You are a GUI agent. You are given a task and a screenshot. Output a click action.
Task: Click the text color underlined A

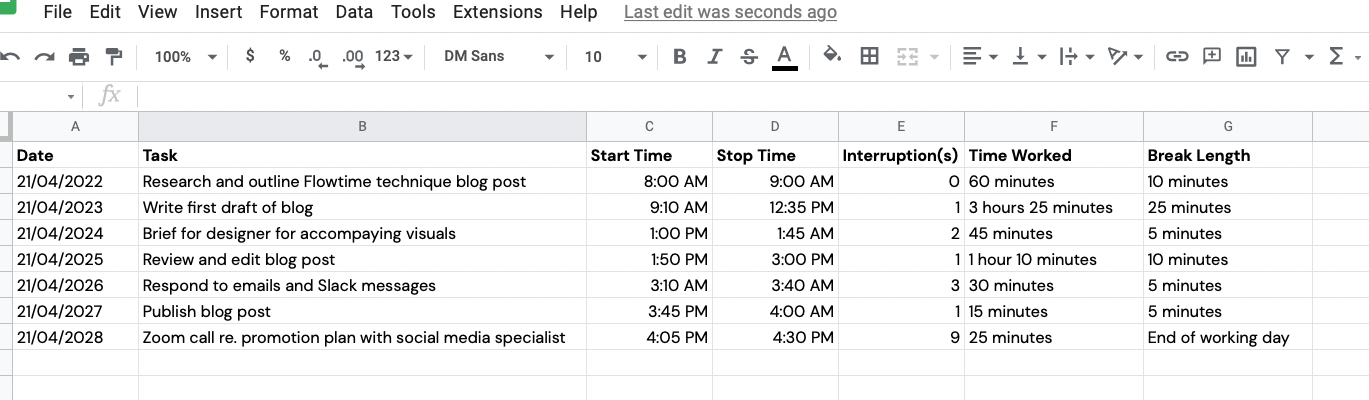tap(785, 57)
